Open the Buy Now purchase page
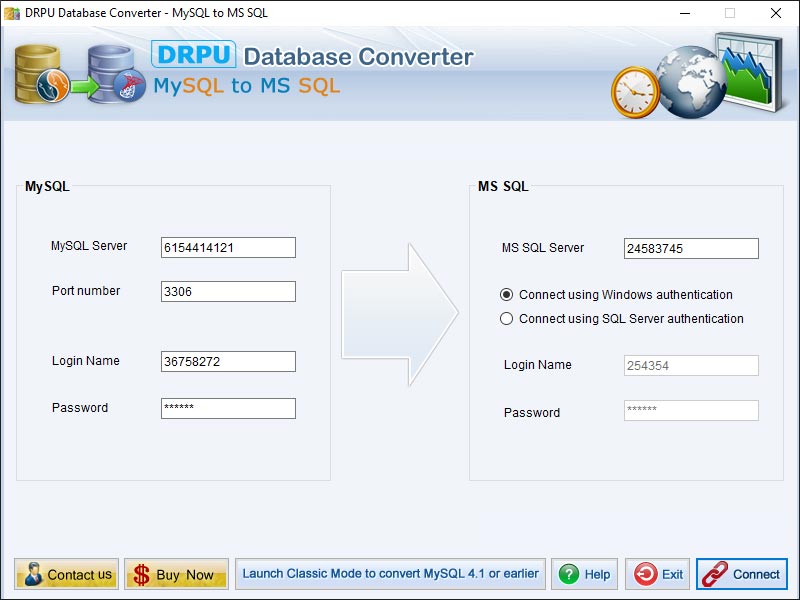The width and height of the screenshot is (800, 600). point(176,574)
